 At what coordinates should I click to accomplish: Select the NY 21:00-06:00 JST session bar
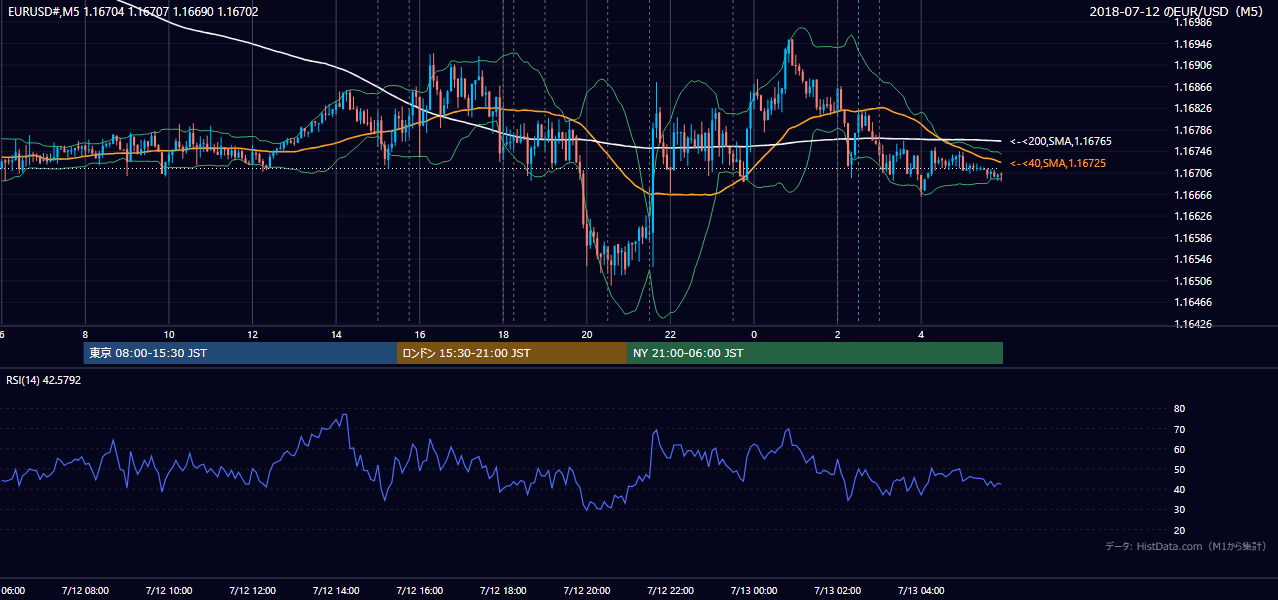[815, 353]
